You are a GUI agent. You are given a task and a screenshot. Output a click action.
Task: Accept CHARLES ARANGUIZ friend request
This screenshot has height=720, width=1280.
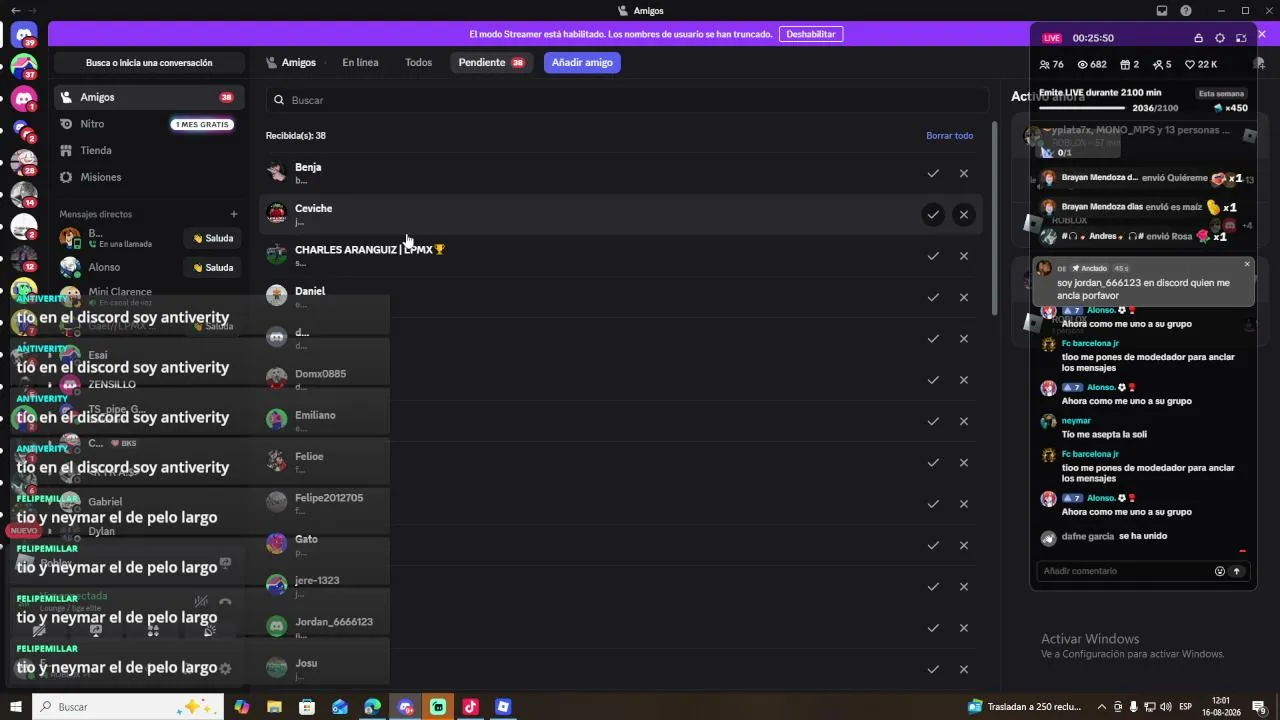tap(933, 256)
